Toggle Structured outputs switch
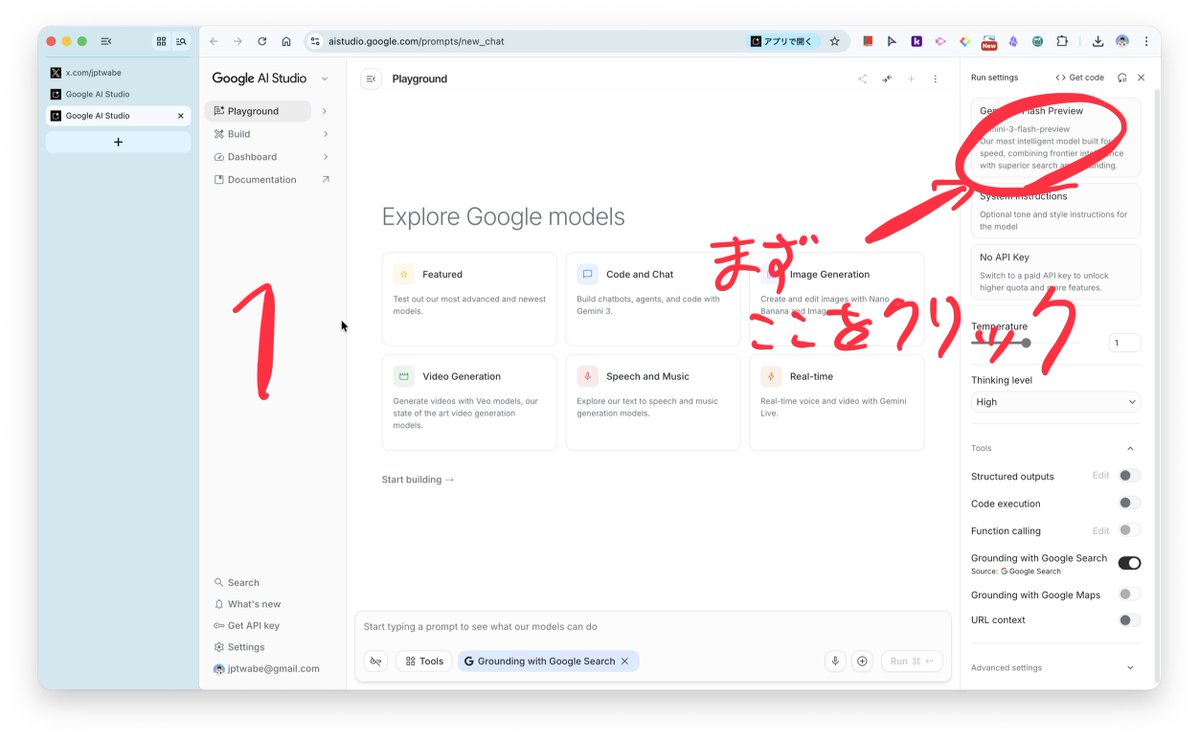Image resolution: width=1199 pixels, height=740 pixels. click(1129, 475)
